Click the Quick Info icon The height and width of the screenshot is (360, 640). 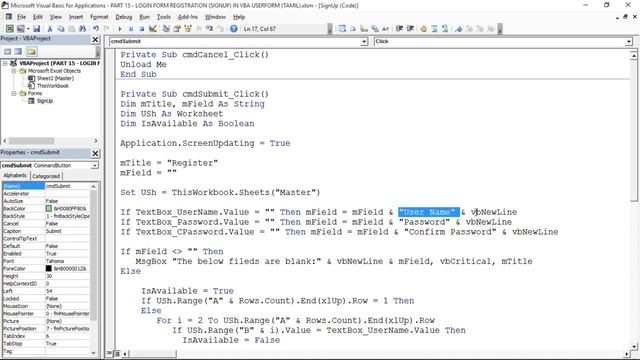click(x=364, y=29)
